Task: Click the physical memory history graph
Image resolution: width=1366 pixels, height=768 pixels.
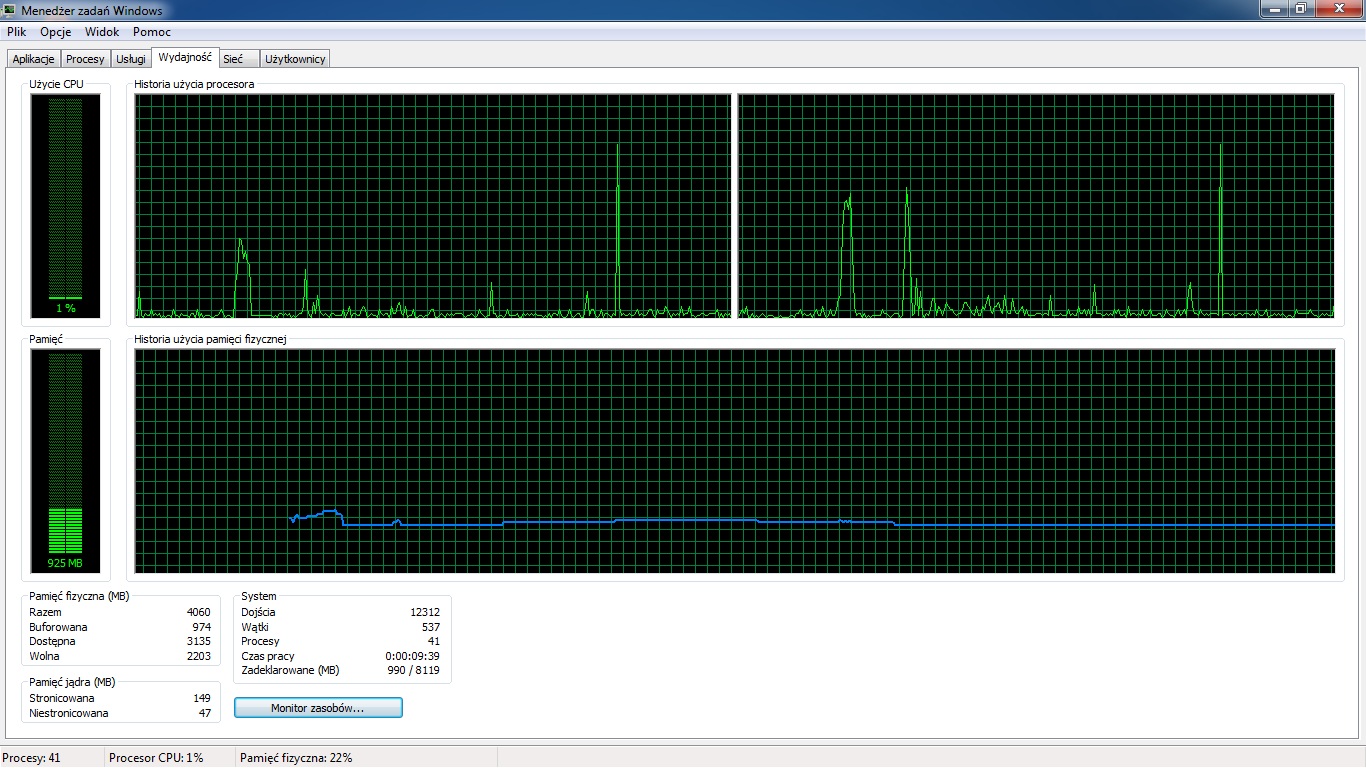Action: tap(735, 461)
